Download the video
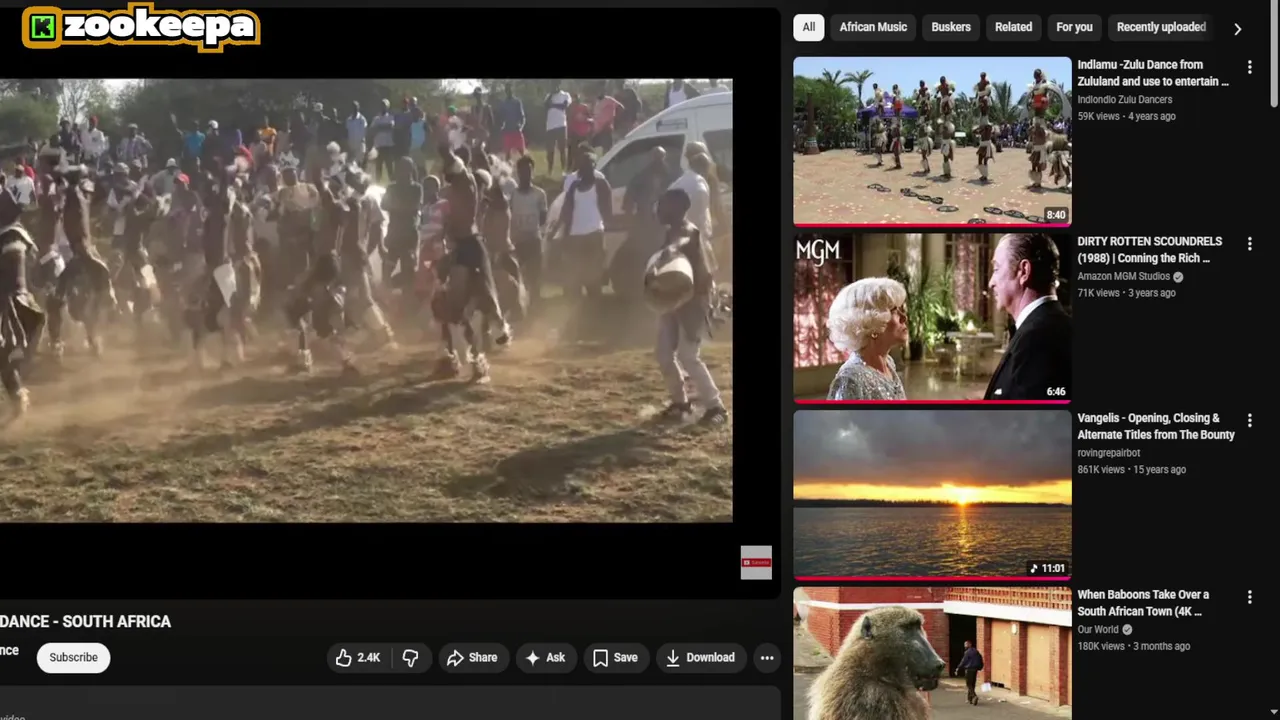Image resolution: width=1280 pixels, height=720 pixels. pos(700,657)
